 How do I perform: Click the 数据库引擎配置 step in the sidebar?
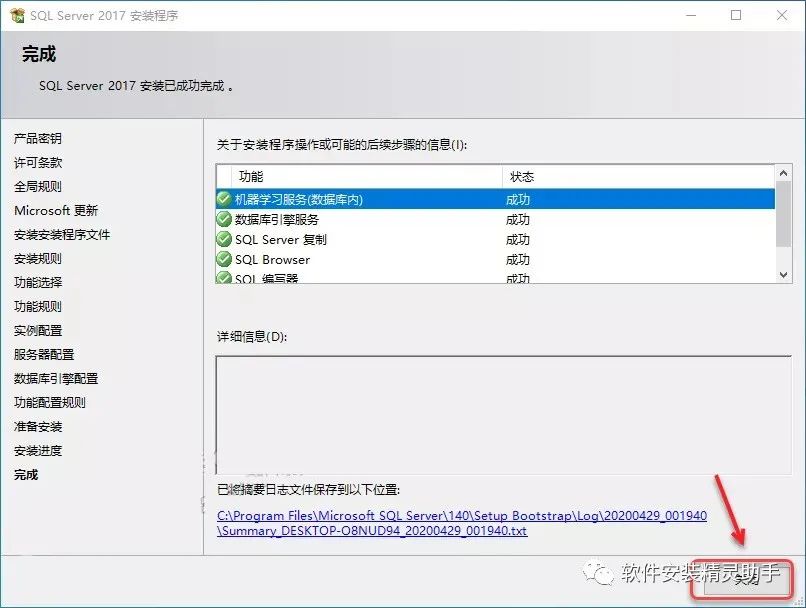56,379
